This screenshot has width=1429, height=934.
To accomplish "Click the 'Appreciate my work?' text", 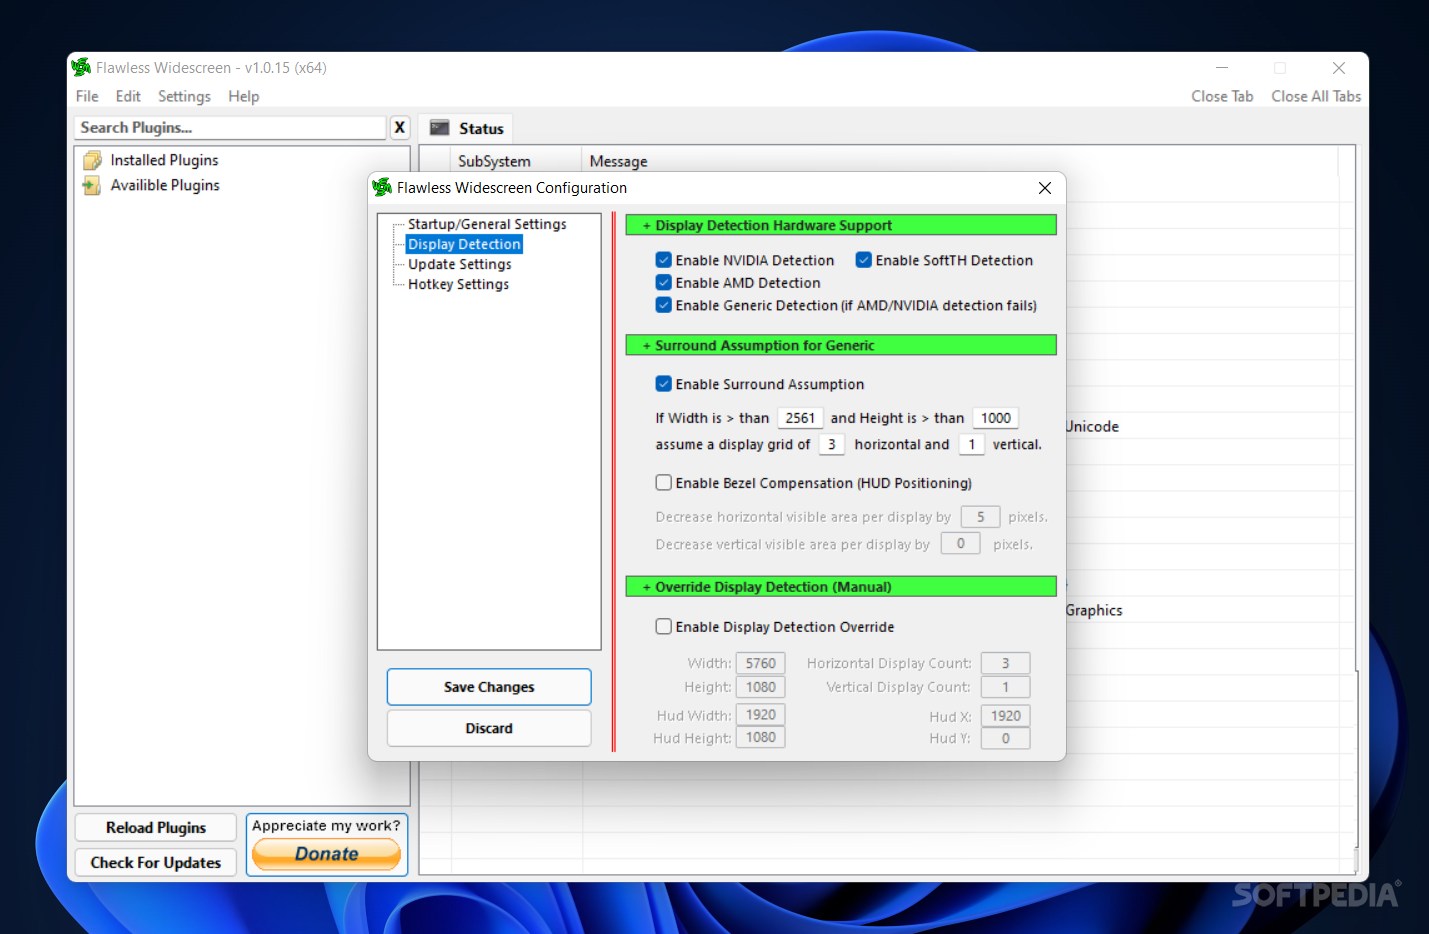I will click(x=326, y=826).
